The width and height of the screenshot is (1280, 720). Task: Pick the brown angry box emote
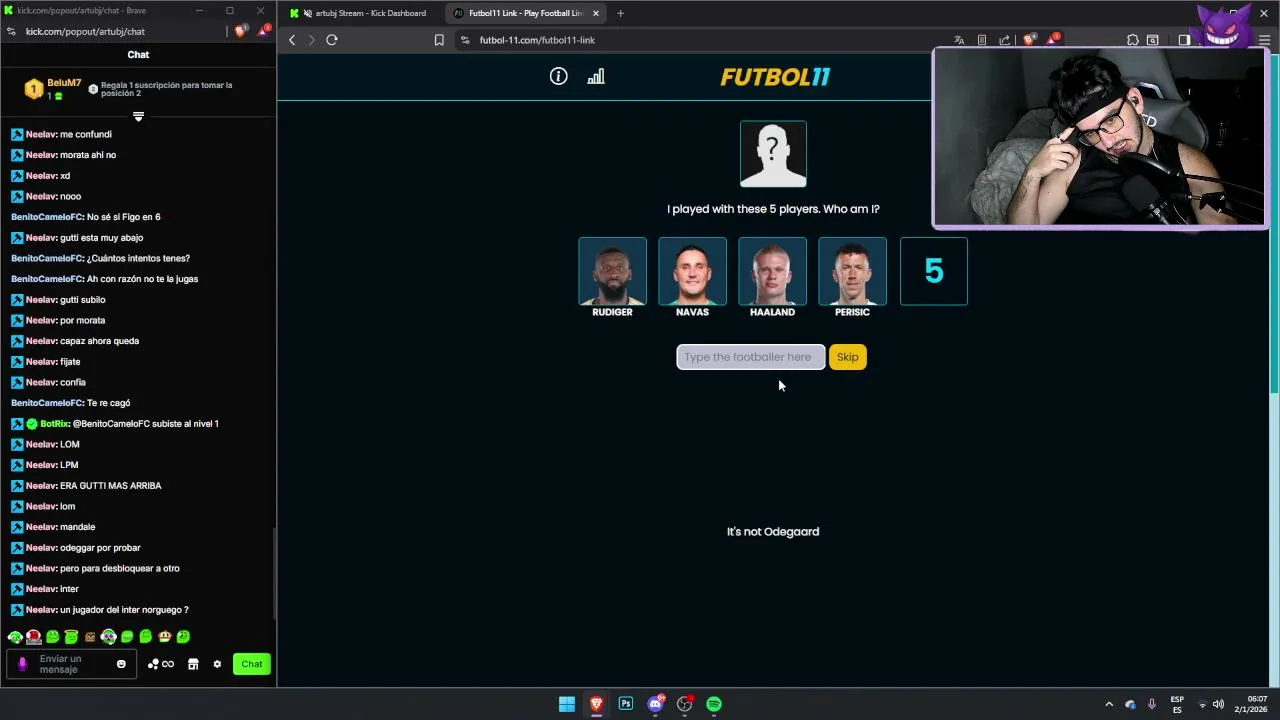[90, 636]
